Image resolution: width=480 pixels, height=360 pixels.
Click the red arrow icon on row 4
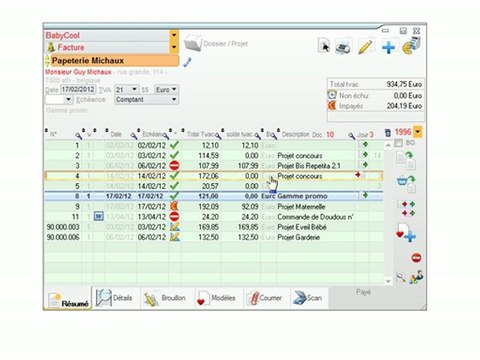click(359, 175)
